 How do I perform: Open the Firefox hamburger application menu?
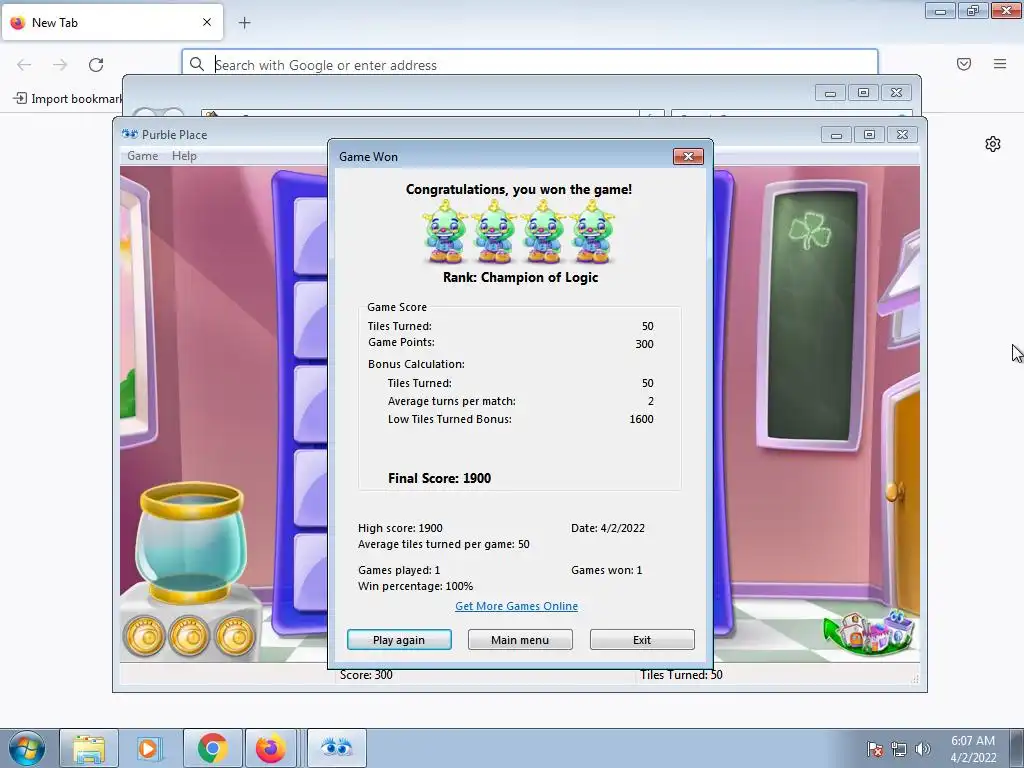click(x=1000, y=64)
